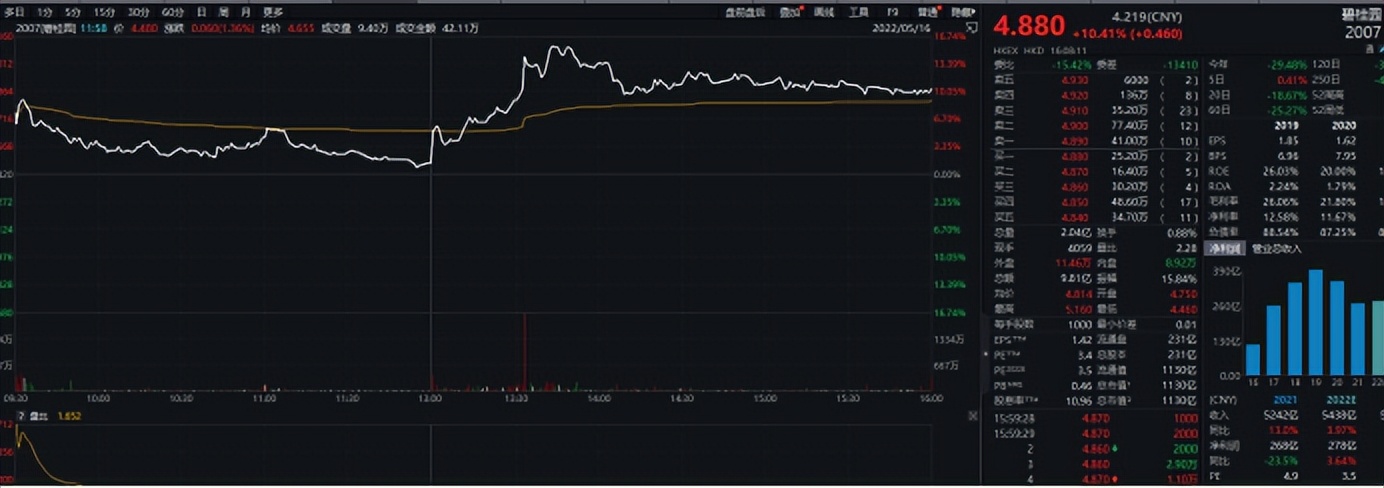Toggle the 盘前盘后 pre/post-market display
The image size is (1384, 488).
[x=746, y=12]
